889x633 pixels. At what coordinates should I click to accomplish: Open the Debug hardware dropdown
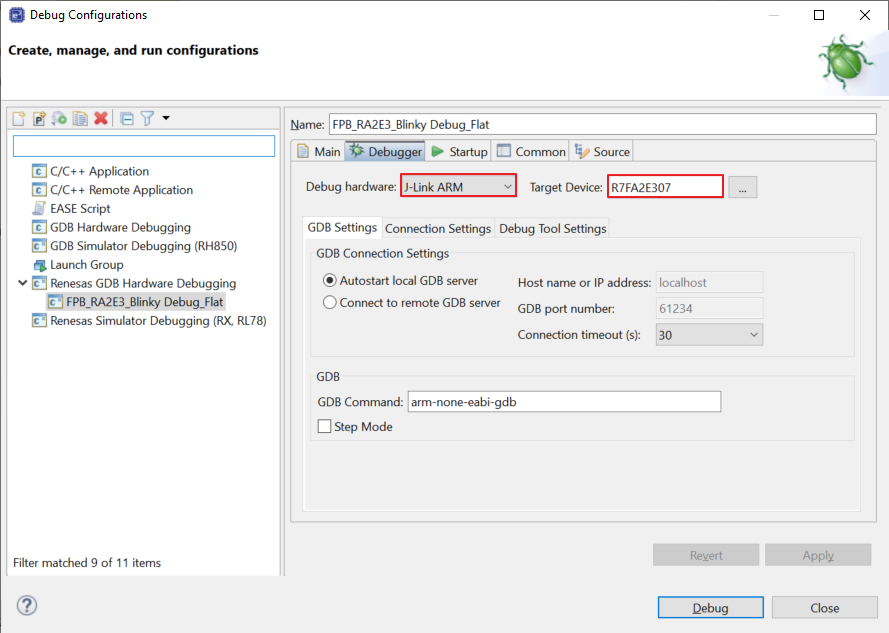[459, 187]
